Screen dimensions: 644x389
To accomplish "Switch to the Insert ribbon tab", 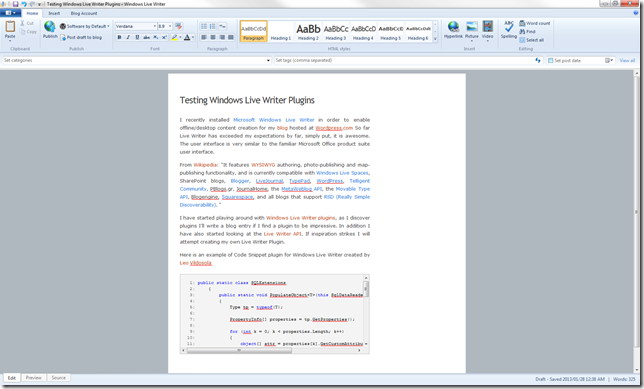I will pyautogui.click(x=54, y=13).
